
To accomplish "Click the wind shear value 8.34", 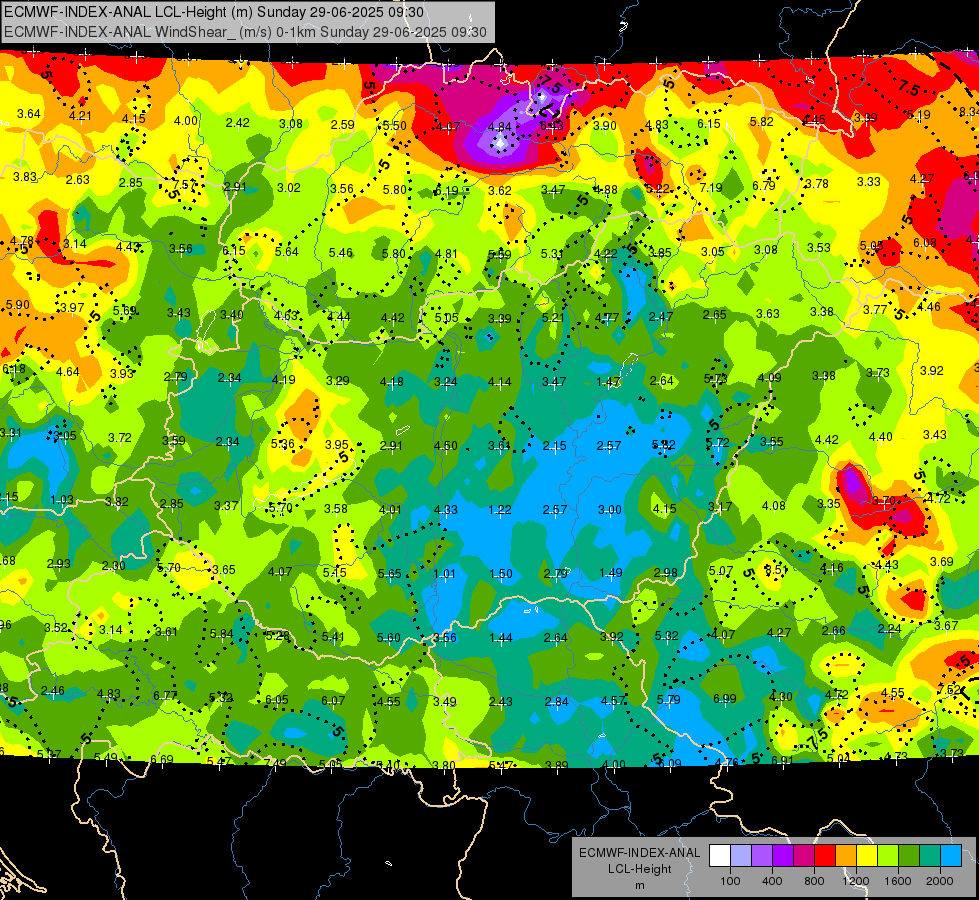I will [968, 112].
